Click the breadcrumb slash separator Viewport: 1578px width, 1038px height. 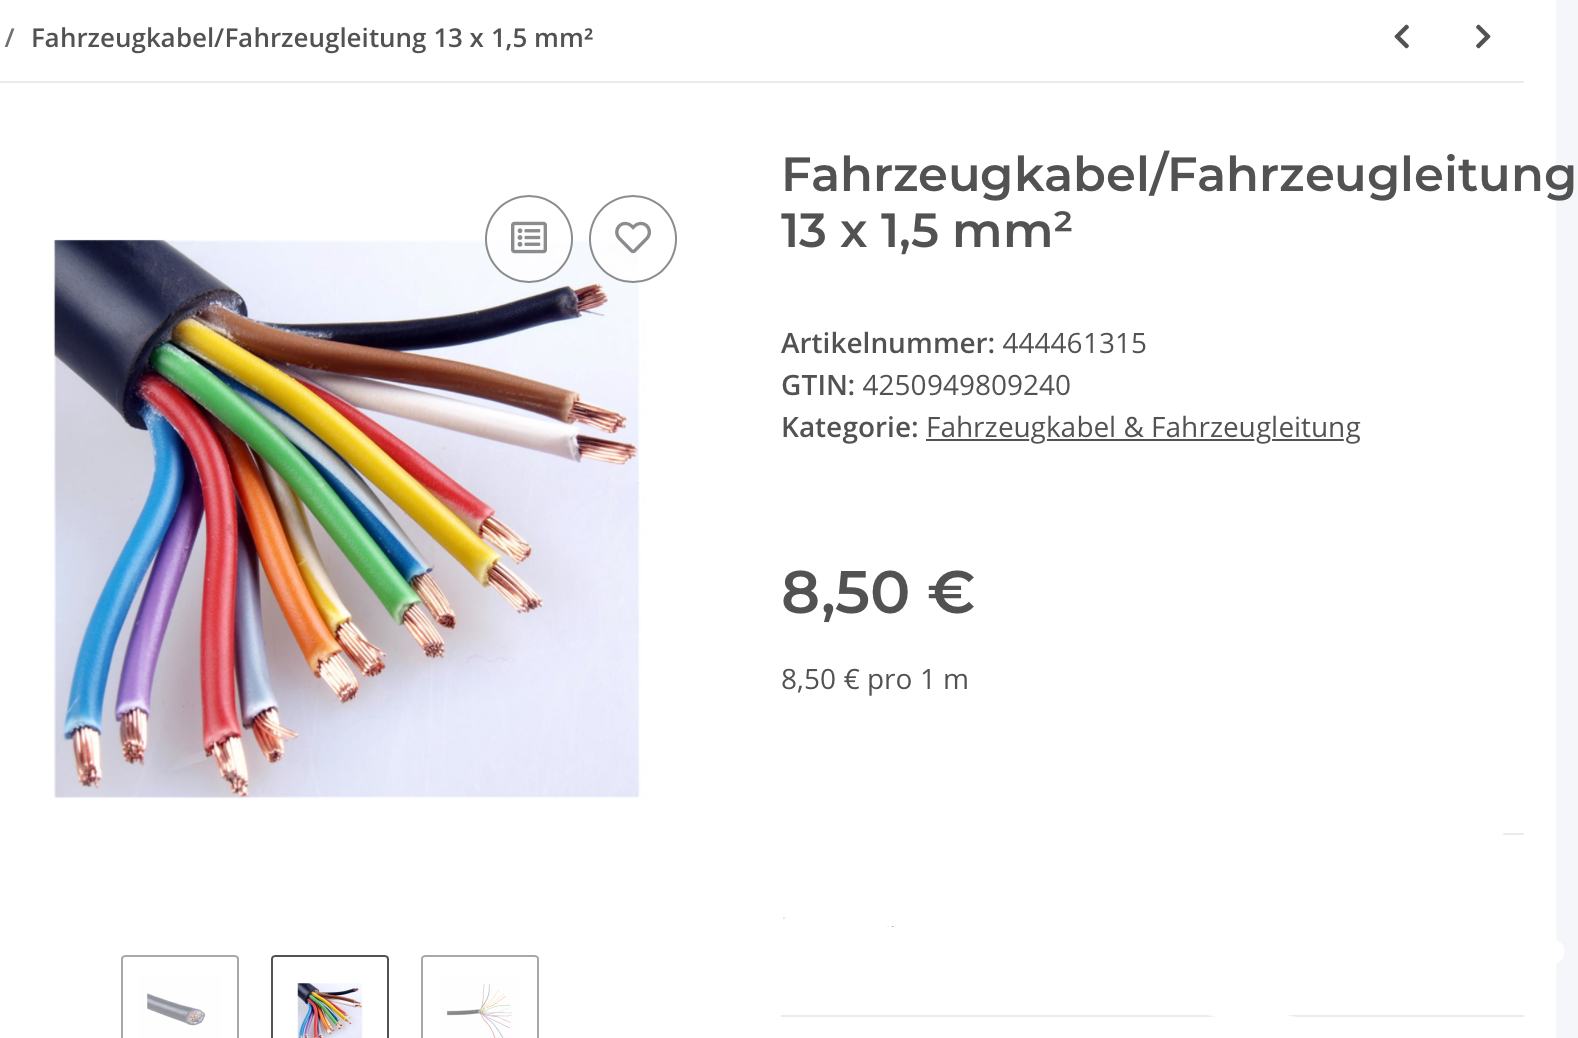[x=10, y=38]
